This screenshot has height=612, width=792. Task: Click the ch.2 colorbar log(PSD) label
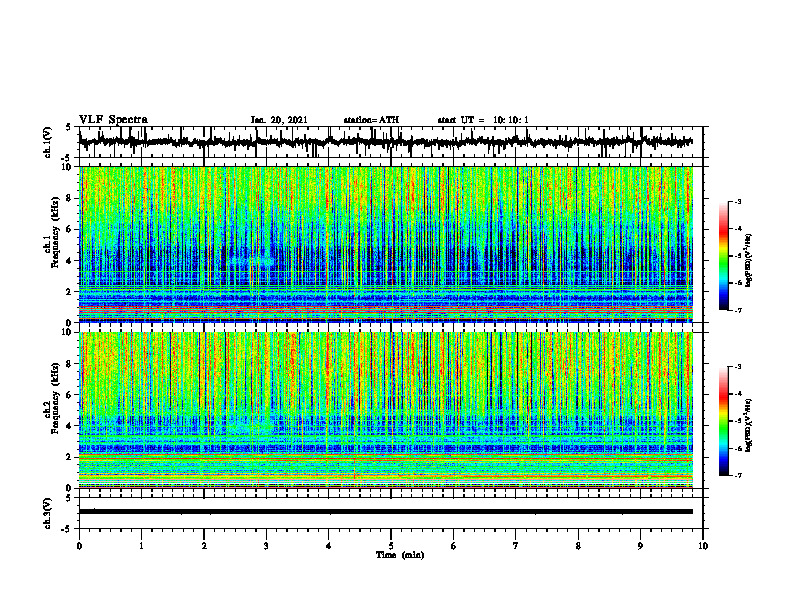748,425
